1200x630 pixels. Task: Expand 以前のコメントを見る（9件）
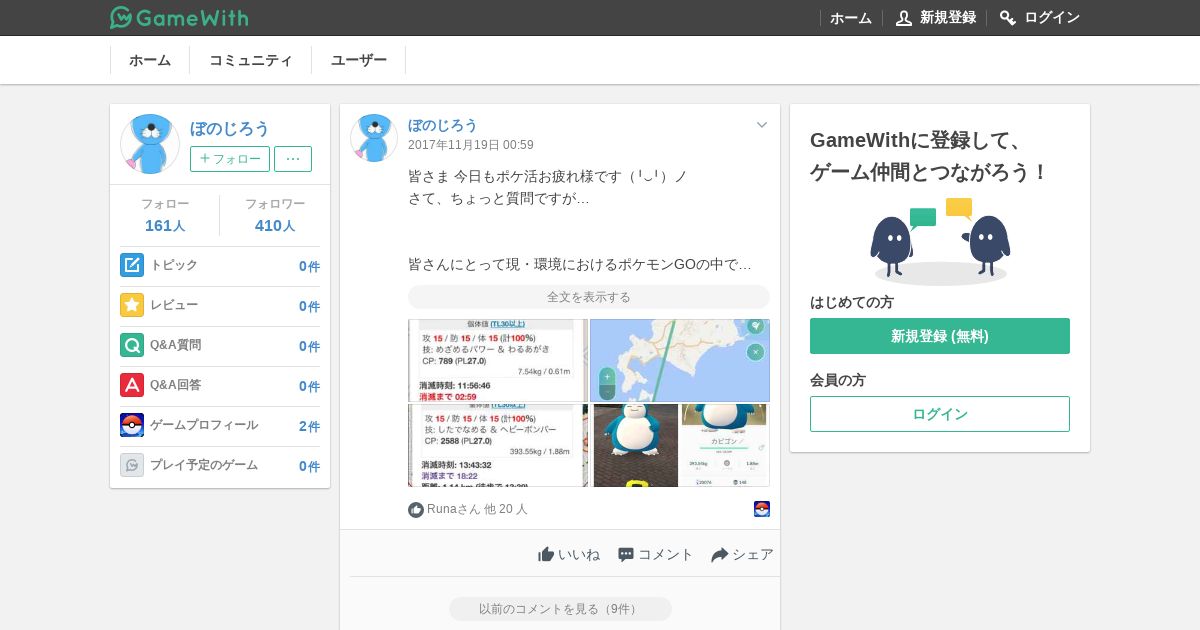pos(560,609)
